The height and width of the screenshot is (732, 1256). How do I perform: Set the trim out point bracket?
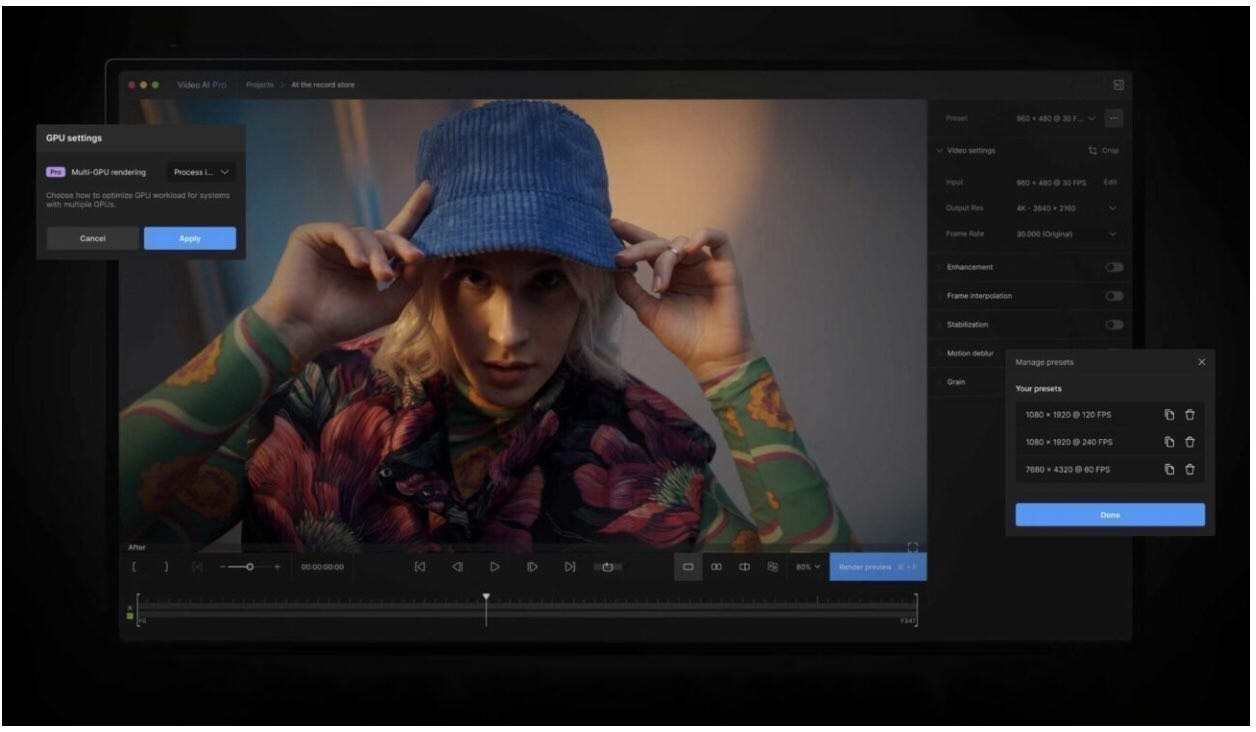pos(166,567)
